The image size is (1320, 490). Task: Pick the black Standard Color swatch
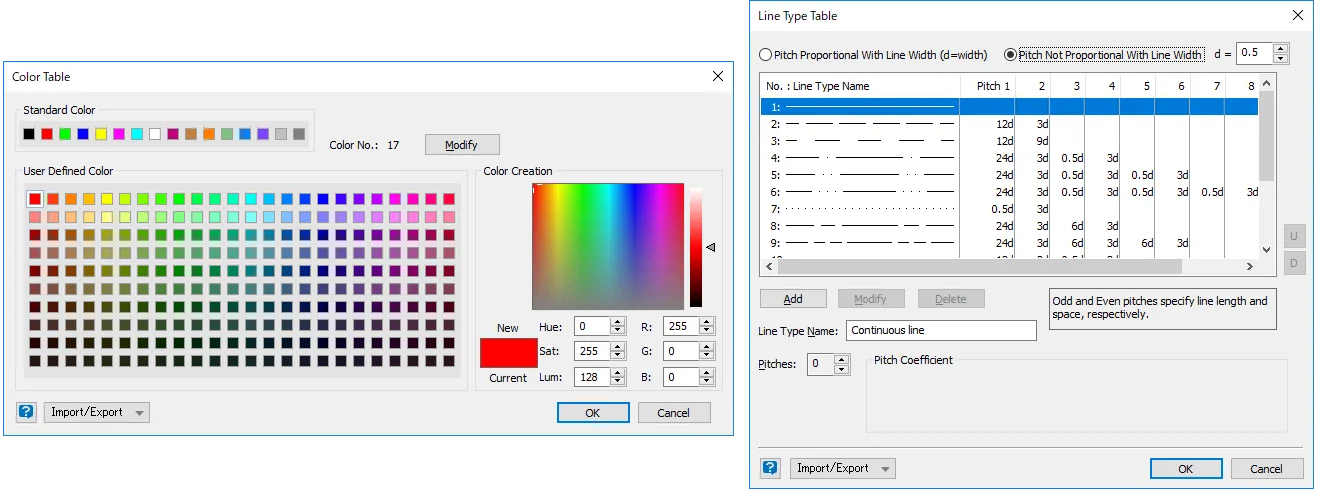(29, 134)
